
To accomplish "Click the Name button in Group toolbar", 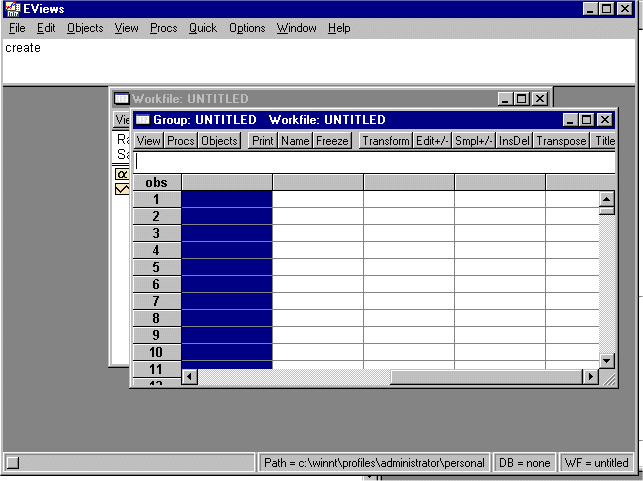I will pos(295,141).
